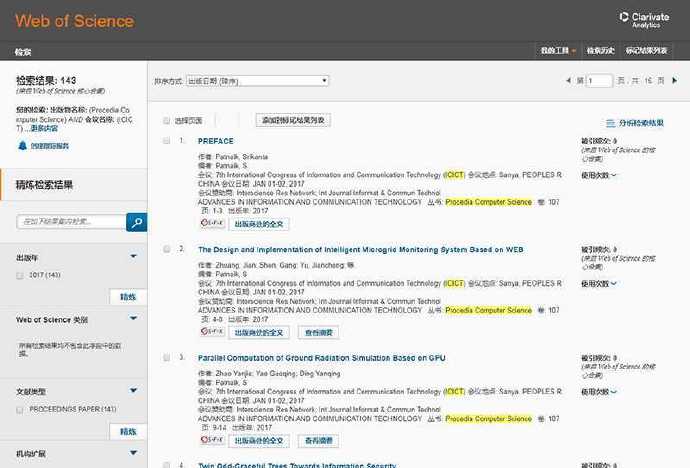Tick the select page checkbox
Viewport: 690px width, 468px height.
click(x=166, y=121)
